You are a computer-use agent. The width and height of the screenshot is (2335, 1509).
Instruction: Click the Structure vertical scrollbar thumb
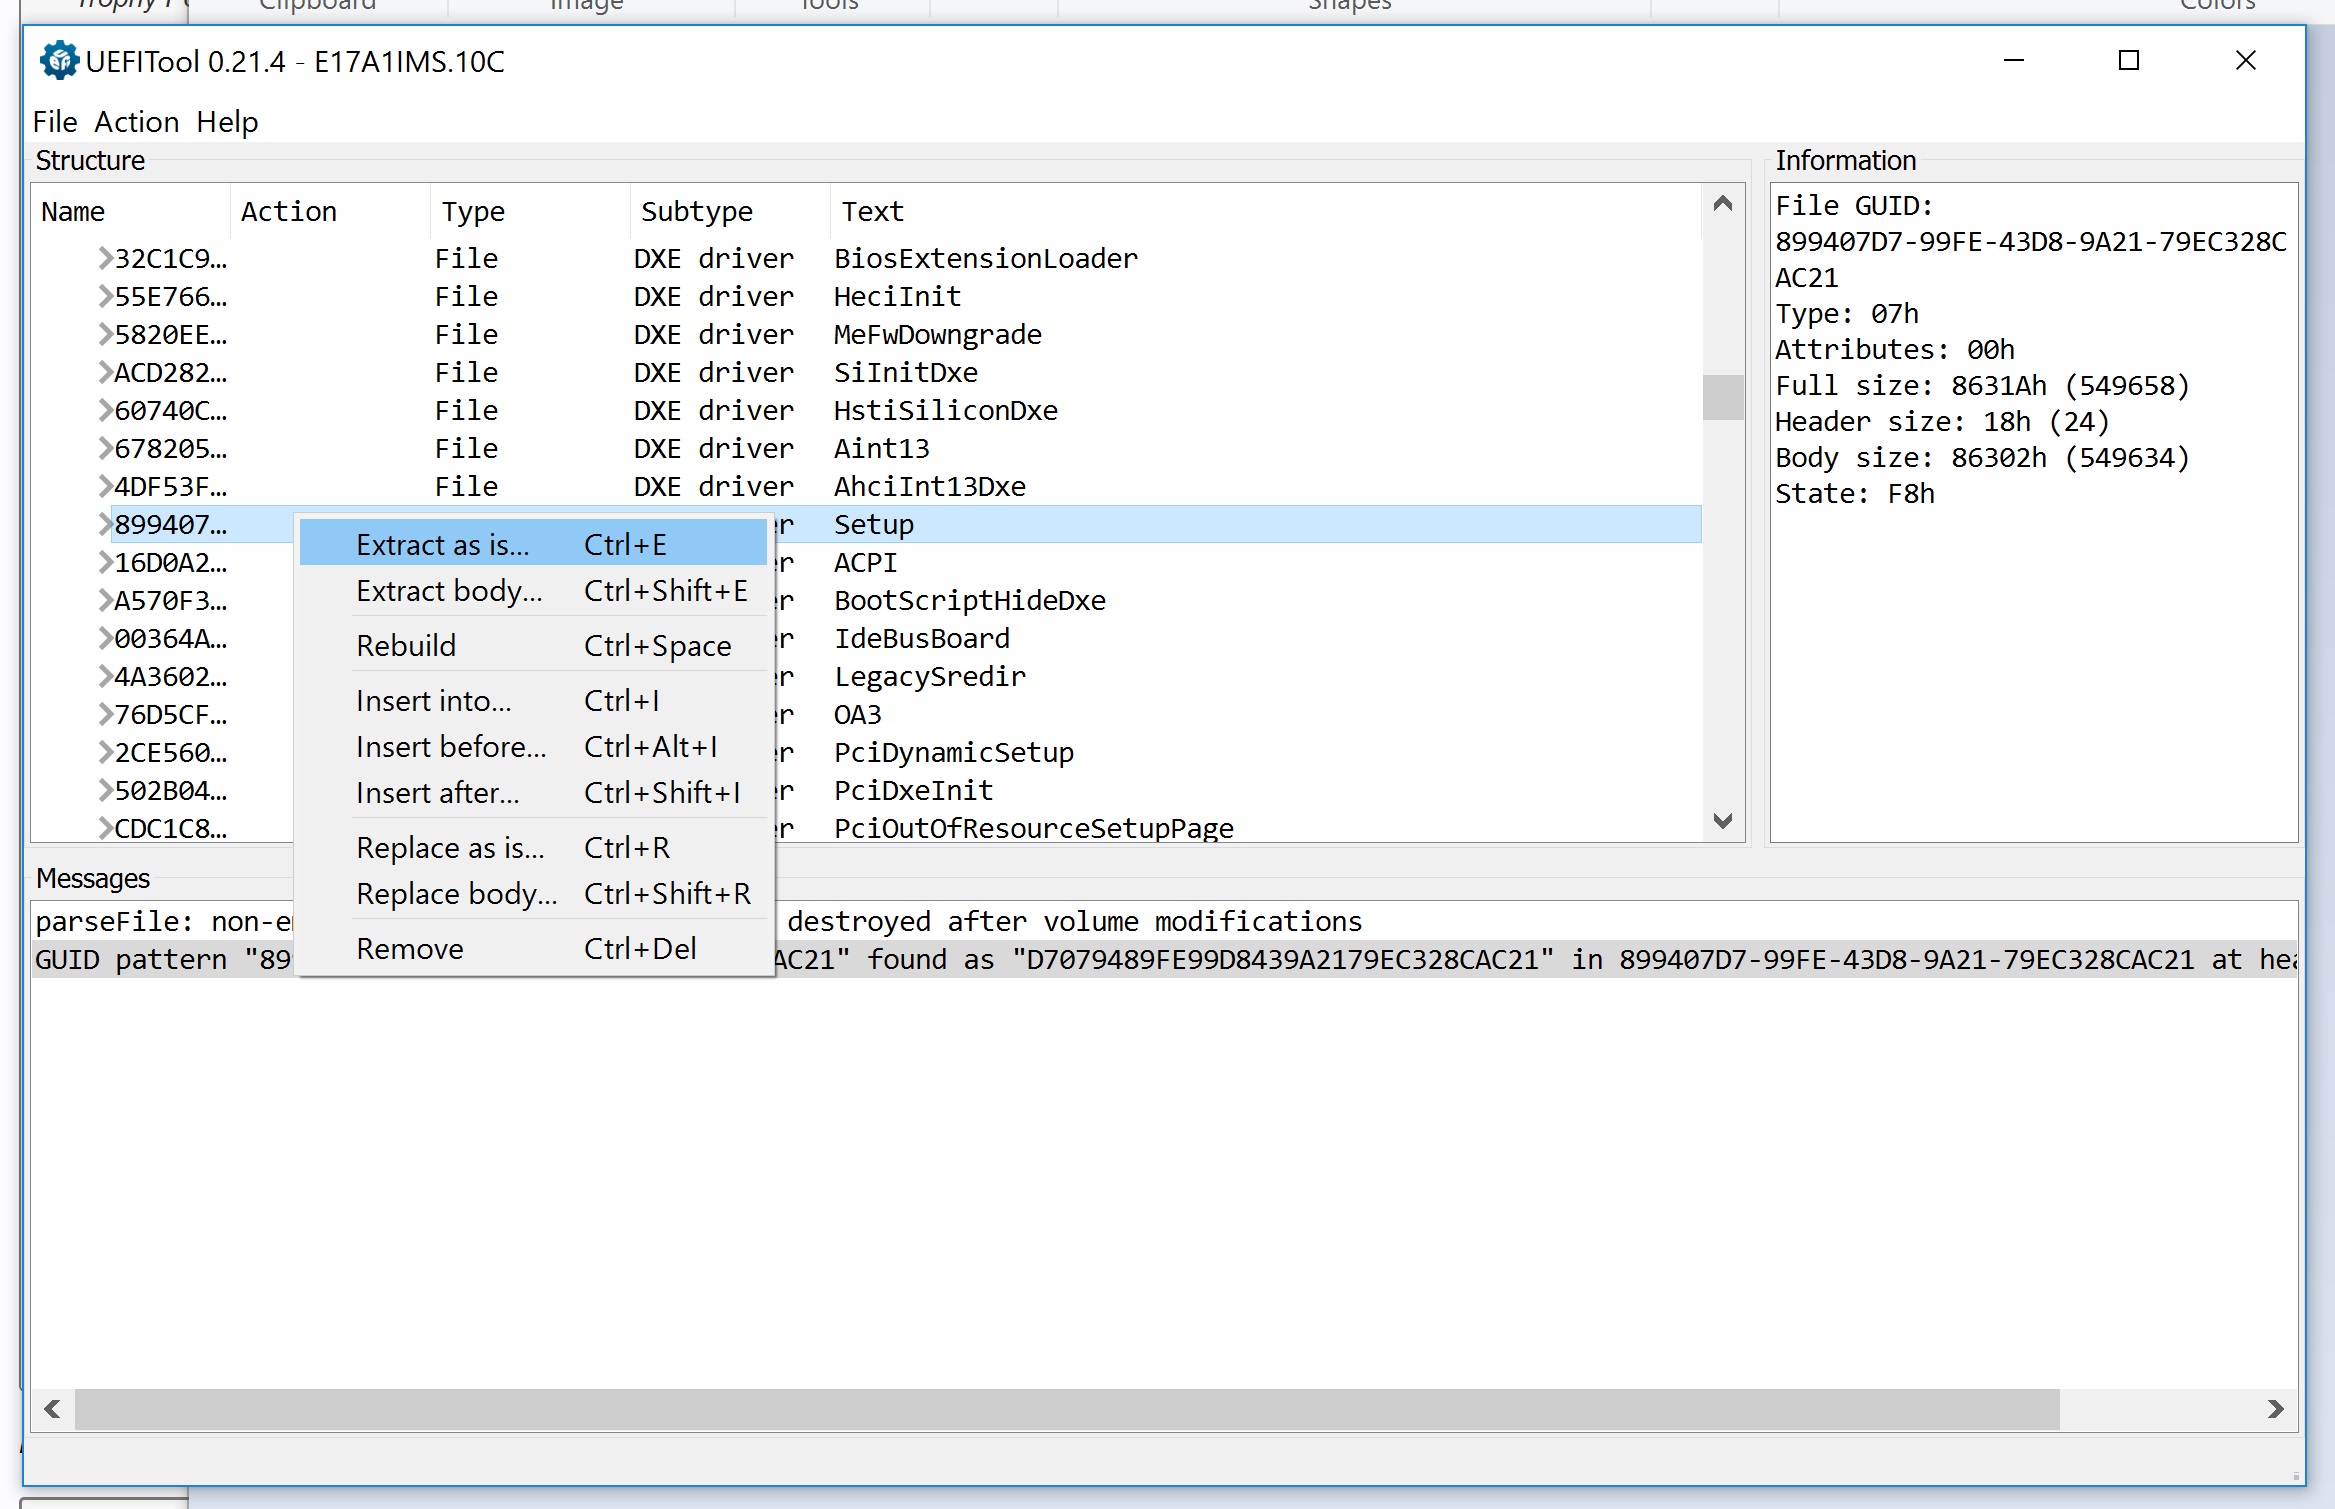[1722, 398]
